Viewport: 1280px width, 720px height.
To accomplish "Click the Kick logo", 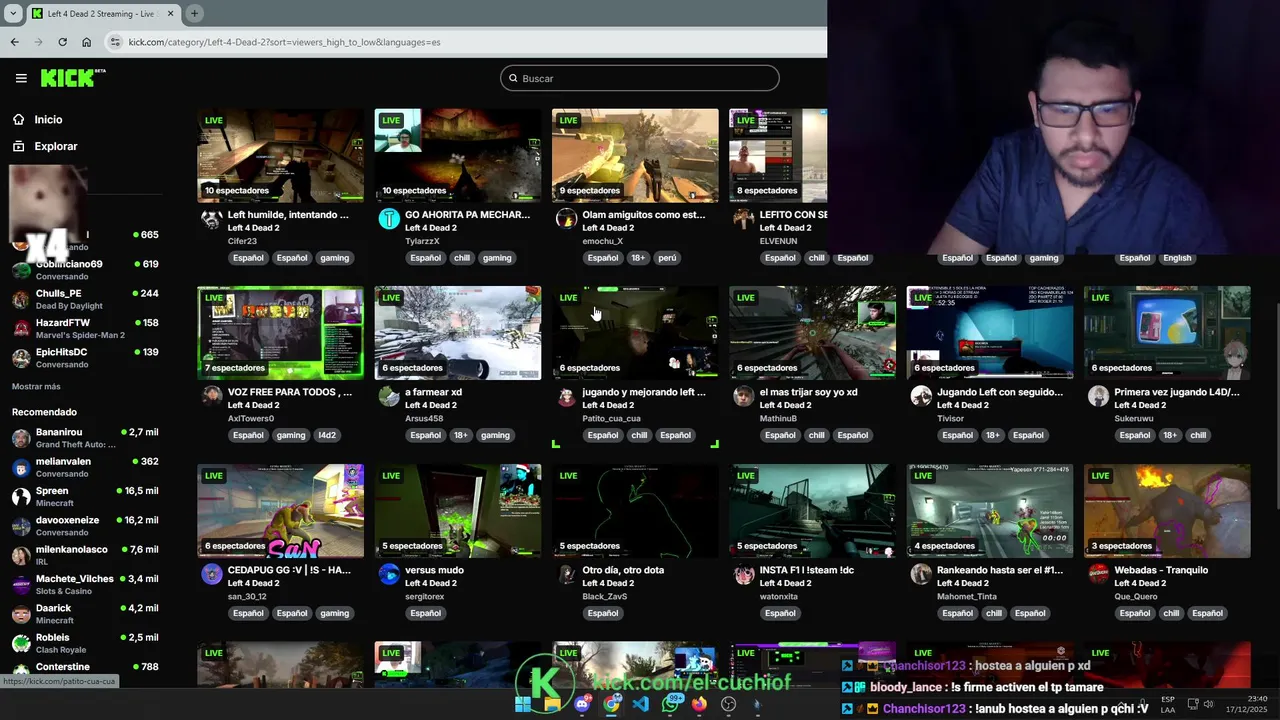I will click(73, 78).
